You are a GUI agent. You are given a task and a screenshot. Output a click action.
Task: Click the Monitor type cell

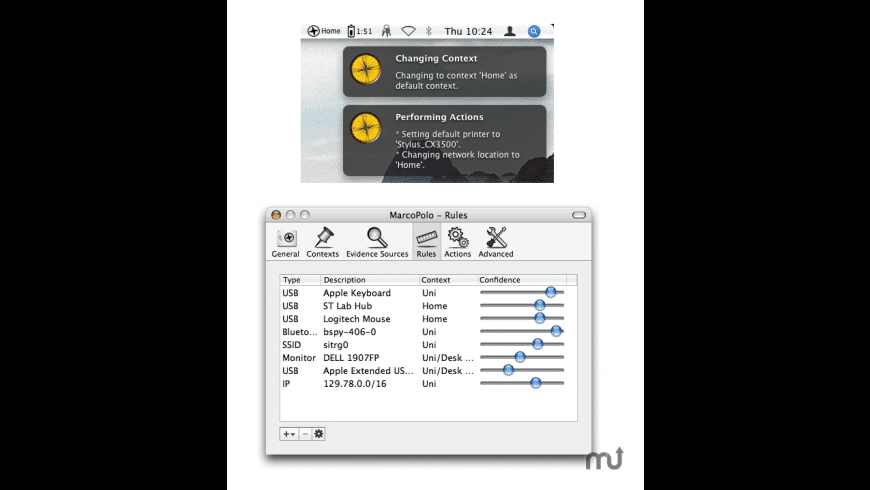click(x=299, y=358)
